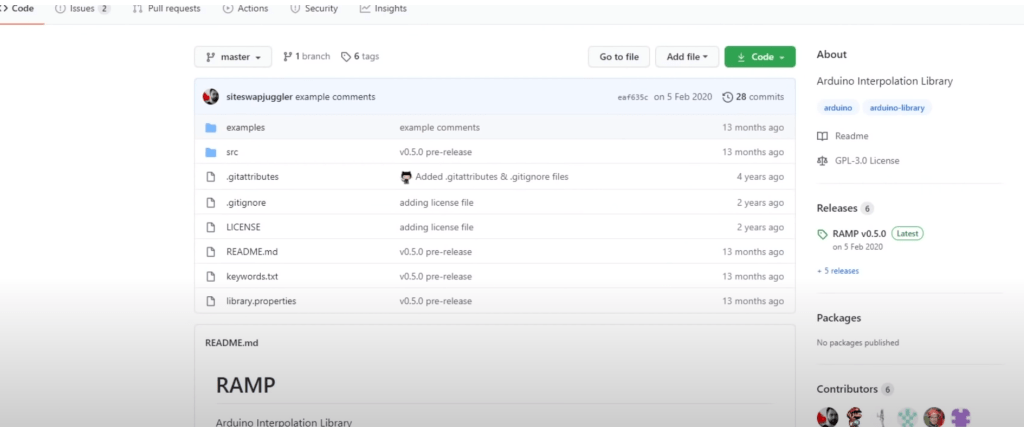Open the '+ 5 releases' link
The height and width of the screenshot is (427, 1024).
coord(838,271)
